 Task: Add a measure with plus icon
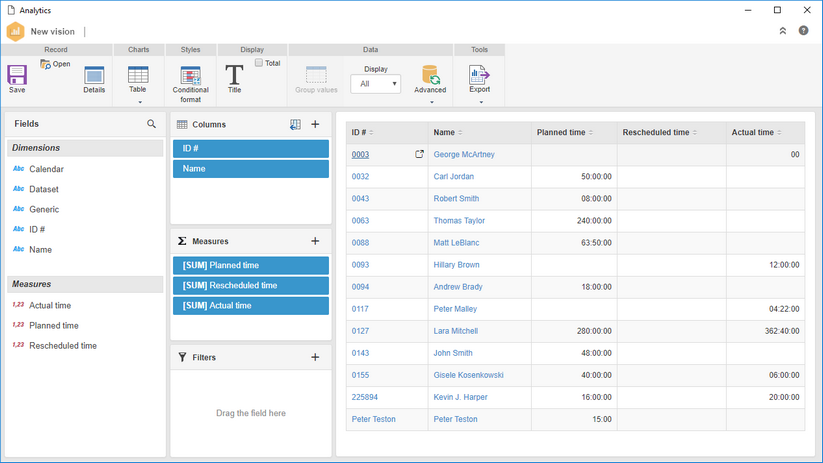point(315,241)
